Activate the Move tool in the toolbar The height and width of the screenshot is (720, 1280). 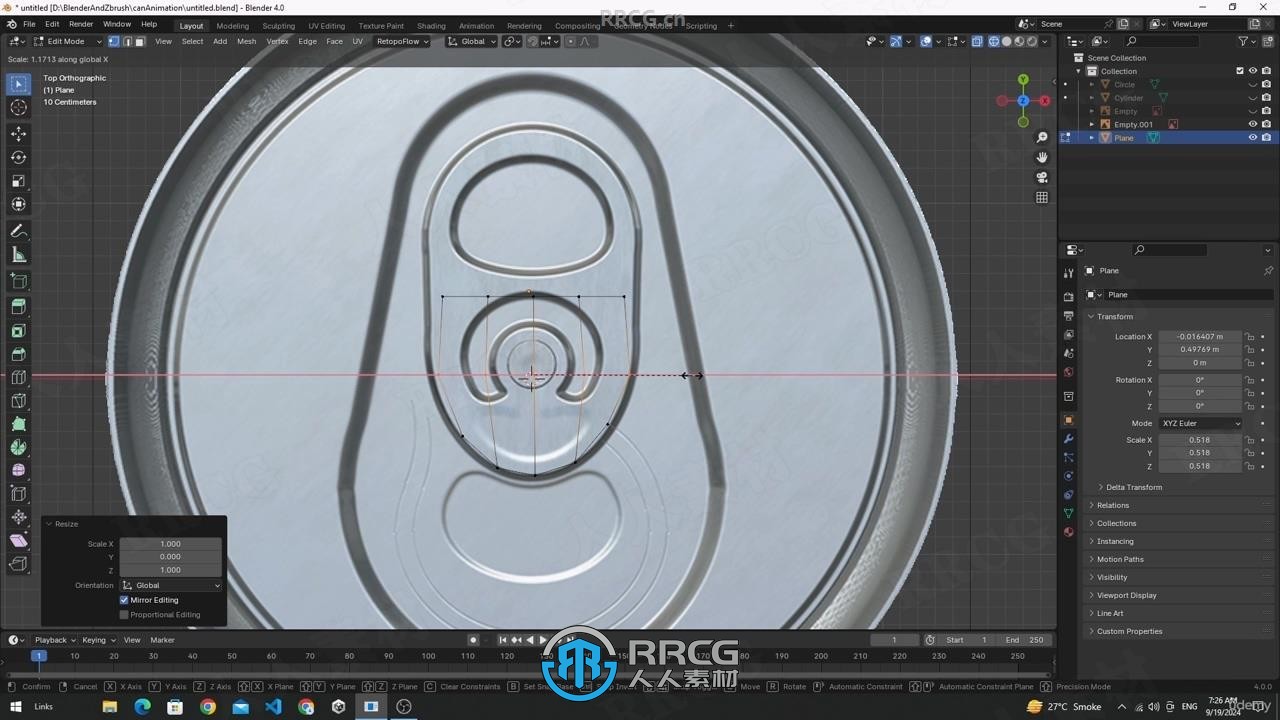(18, 134)
